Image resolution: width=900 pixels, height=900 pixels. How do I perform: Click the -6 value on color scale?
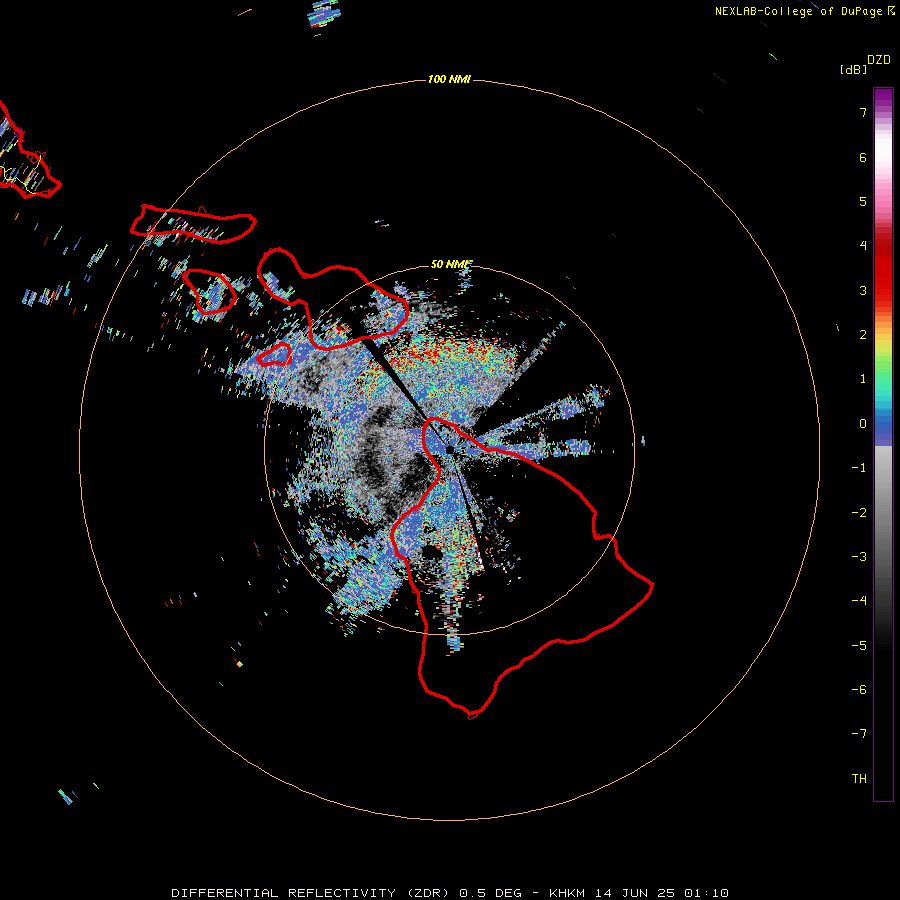(x=859, y=690)
